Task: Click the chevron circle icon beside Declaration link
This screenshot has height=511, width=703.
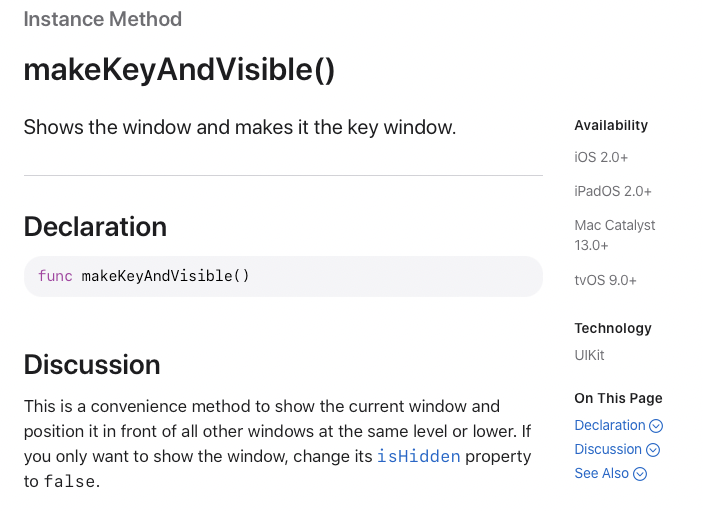Action: click(656, 426)
